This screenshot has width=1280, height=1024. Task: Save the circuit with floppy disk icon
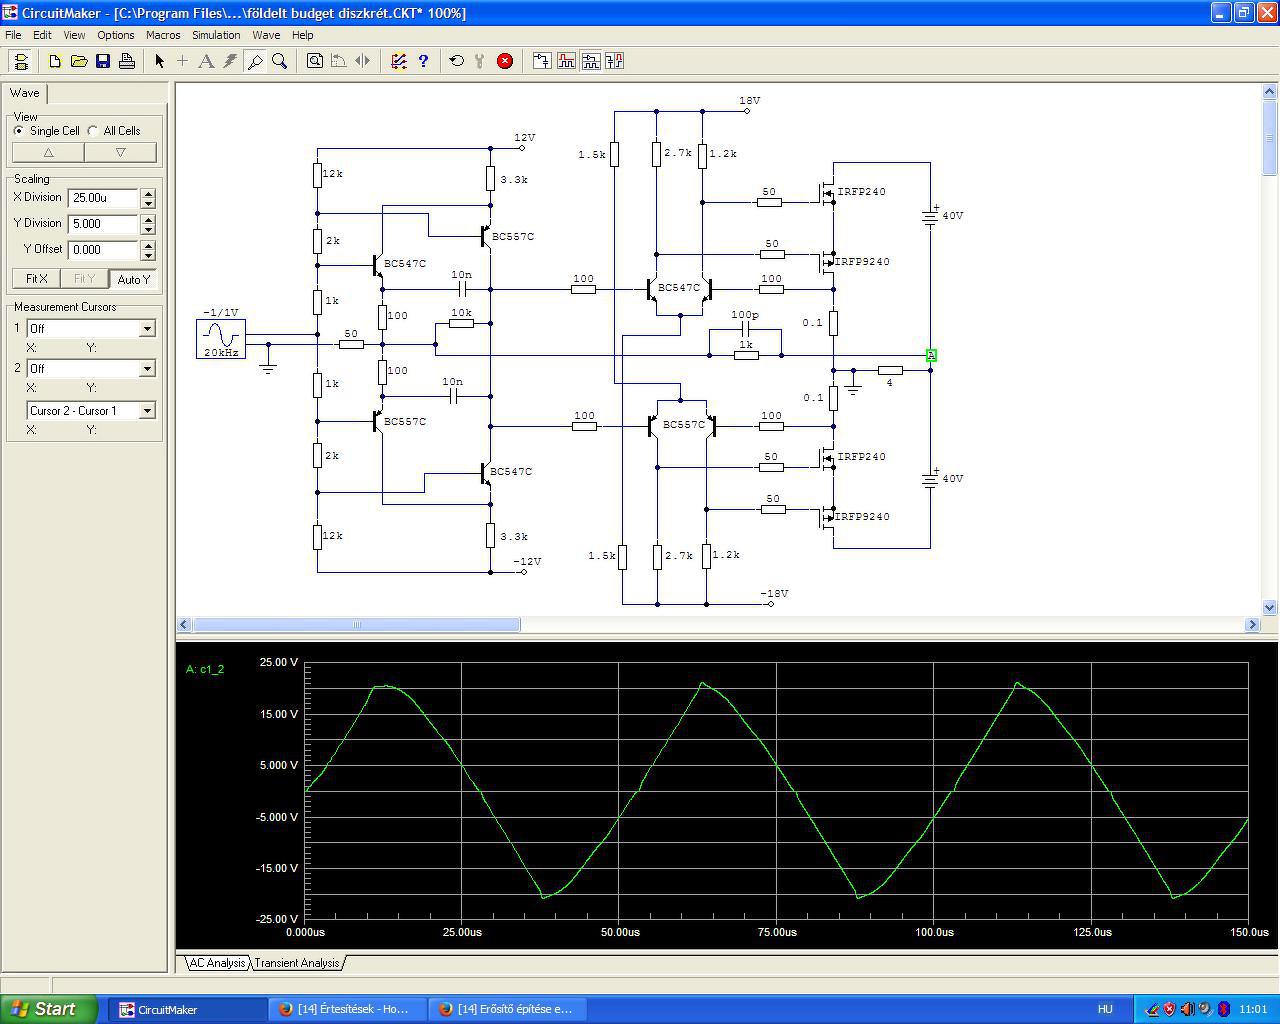pos(103,61)
